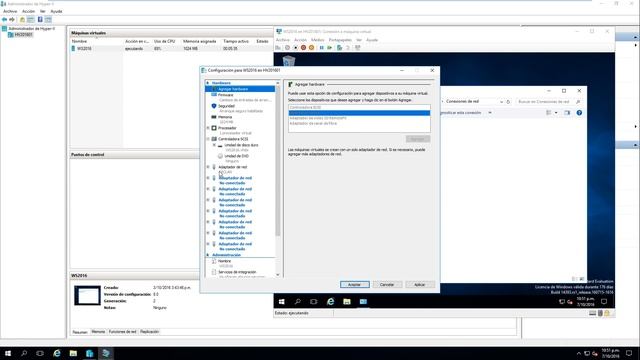Click Aceptar in settings dialog
Screen dimensions: 640x360
[354, 284]
